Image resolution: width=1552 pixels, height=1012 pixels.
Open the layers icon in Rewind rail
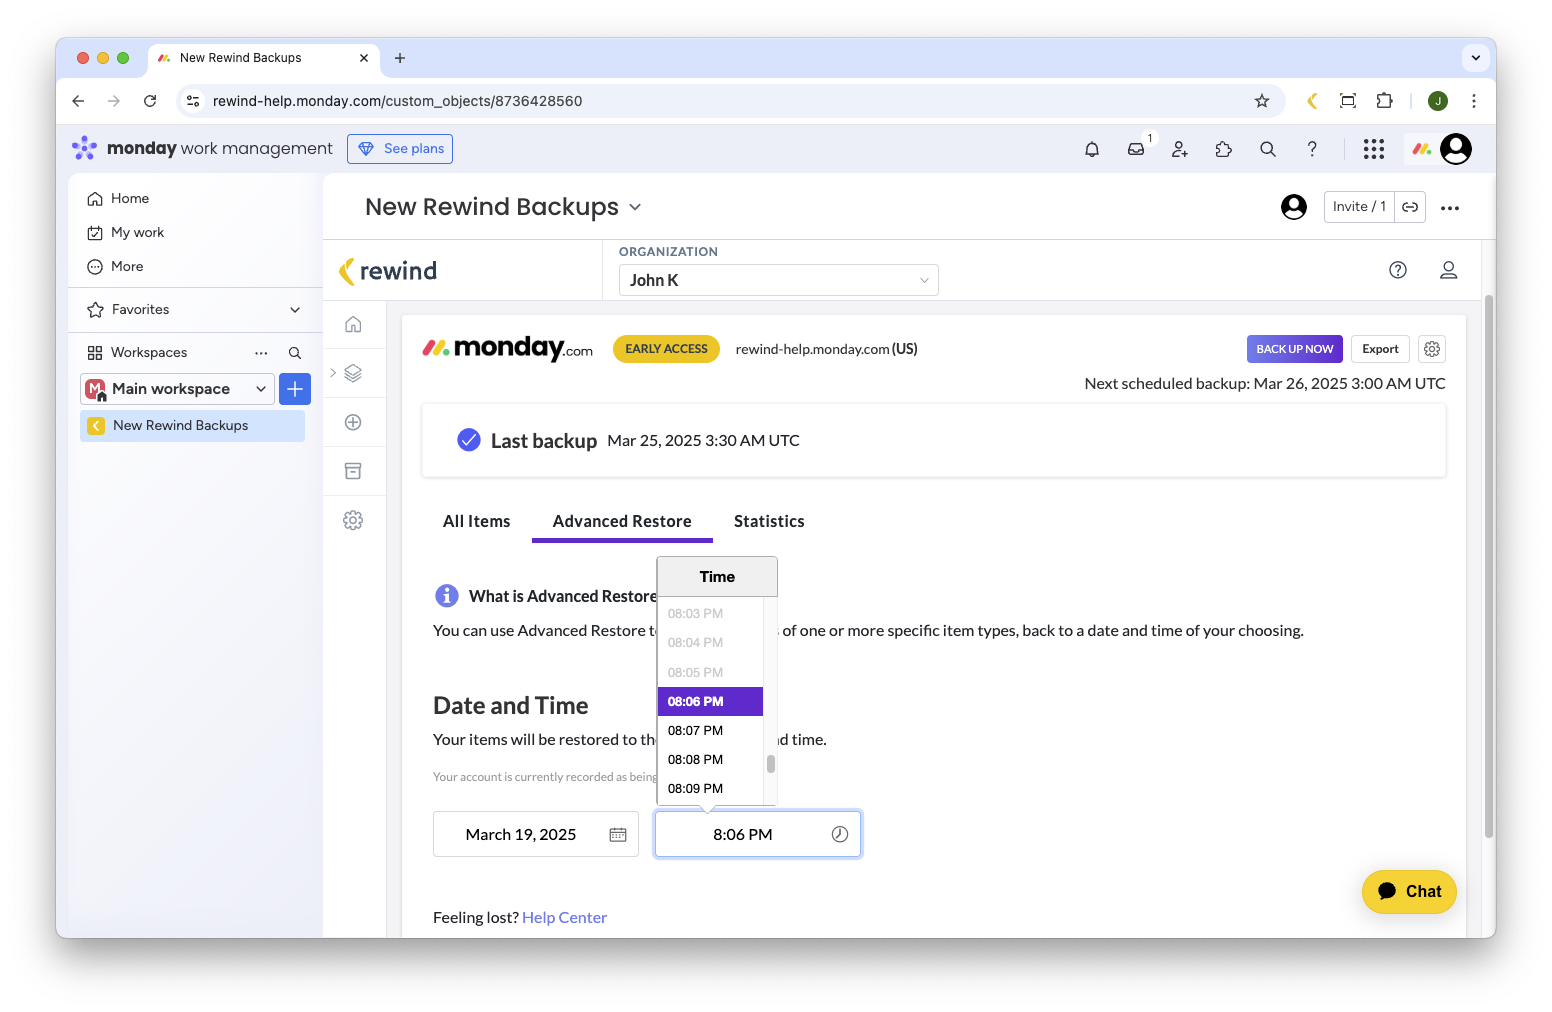coord(353,373)
